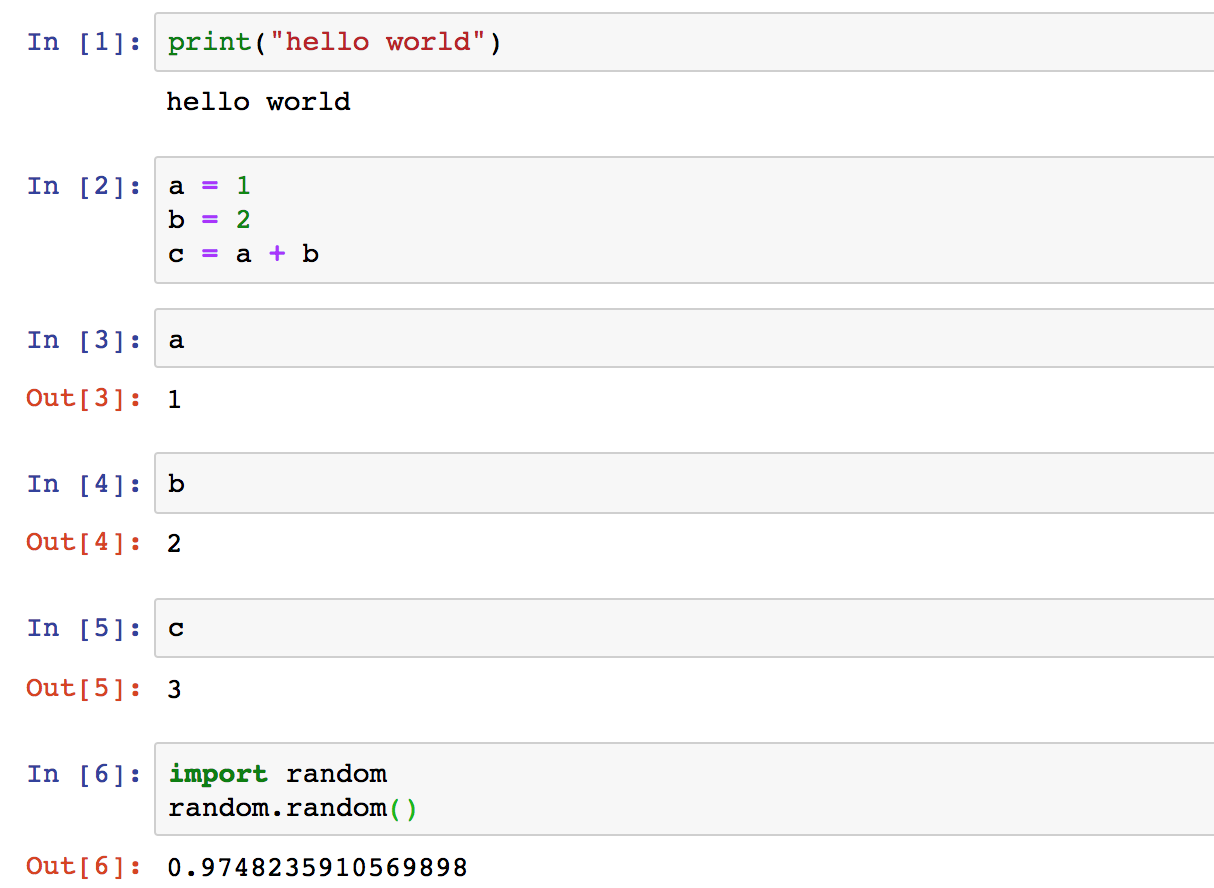Select the In [6] cell prompt

[84, 774]
